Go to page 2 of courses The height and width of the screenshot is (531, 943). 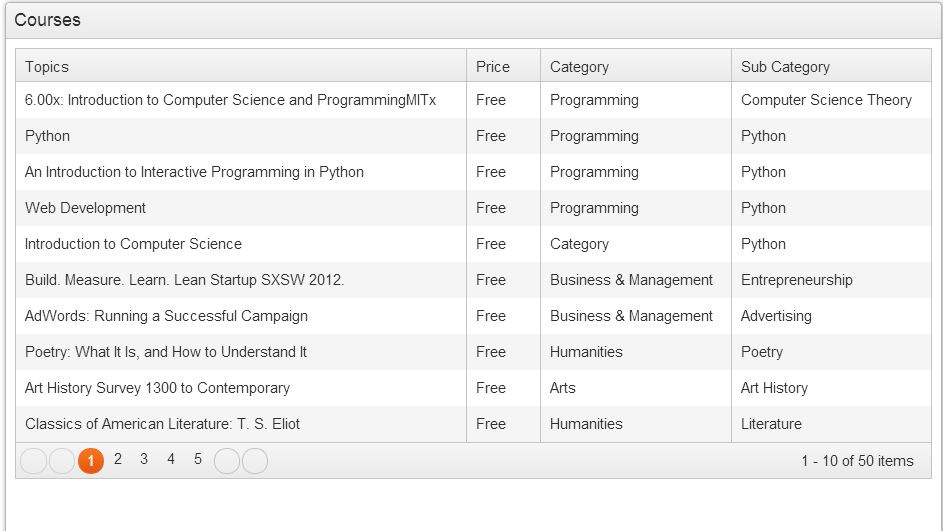pyautogui.click(x=118, y=460)
